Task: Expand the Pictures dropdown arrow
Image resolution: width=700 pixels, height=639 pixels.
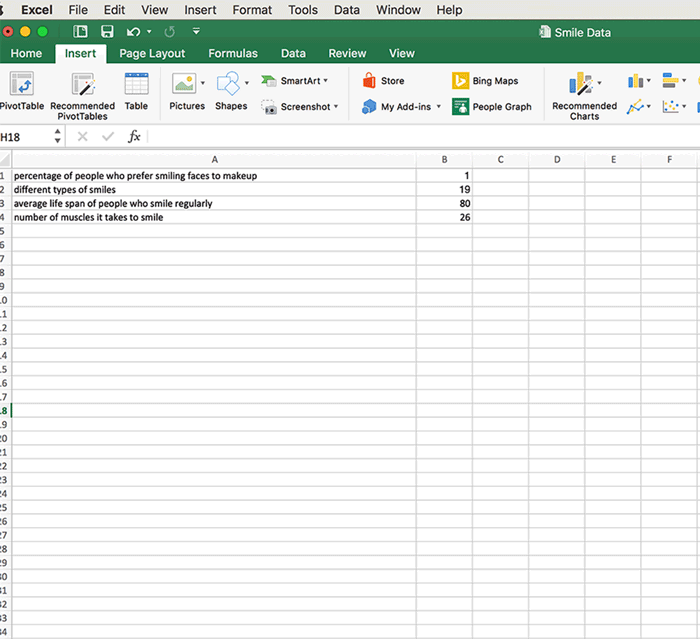Action: pos(203,83)
